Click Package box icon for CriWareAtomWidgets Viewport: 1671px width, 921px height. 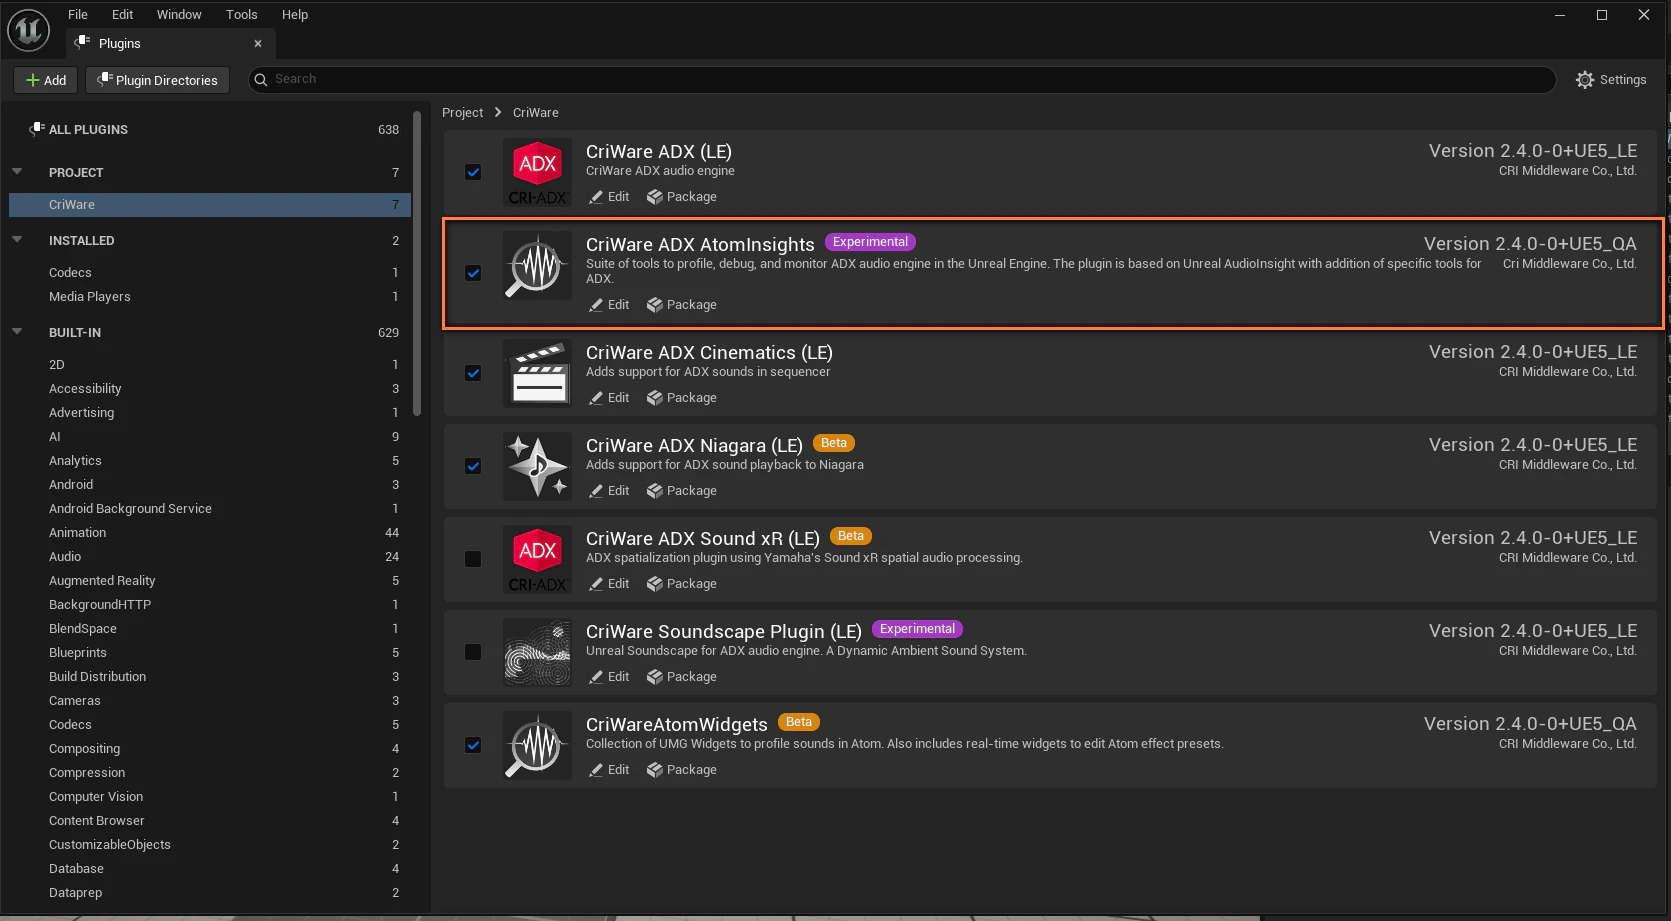tap(655, 770)
